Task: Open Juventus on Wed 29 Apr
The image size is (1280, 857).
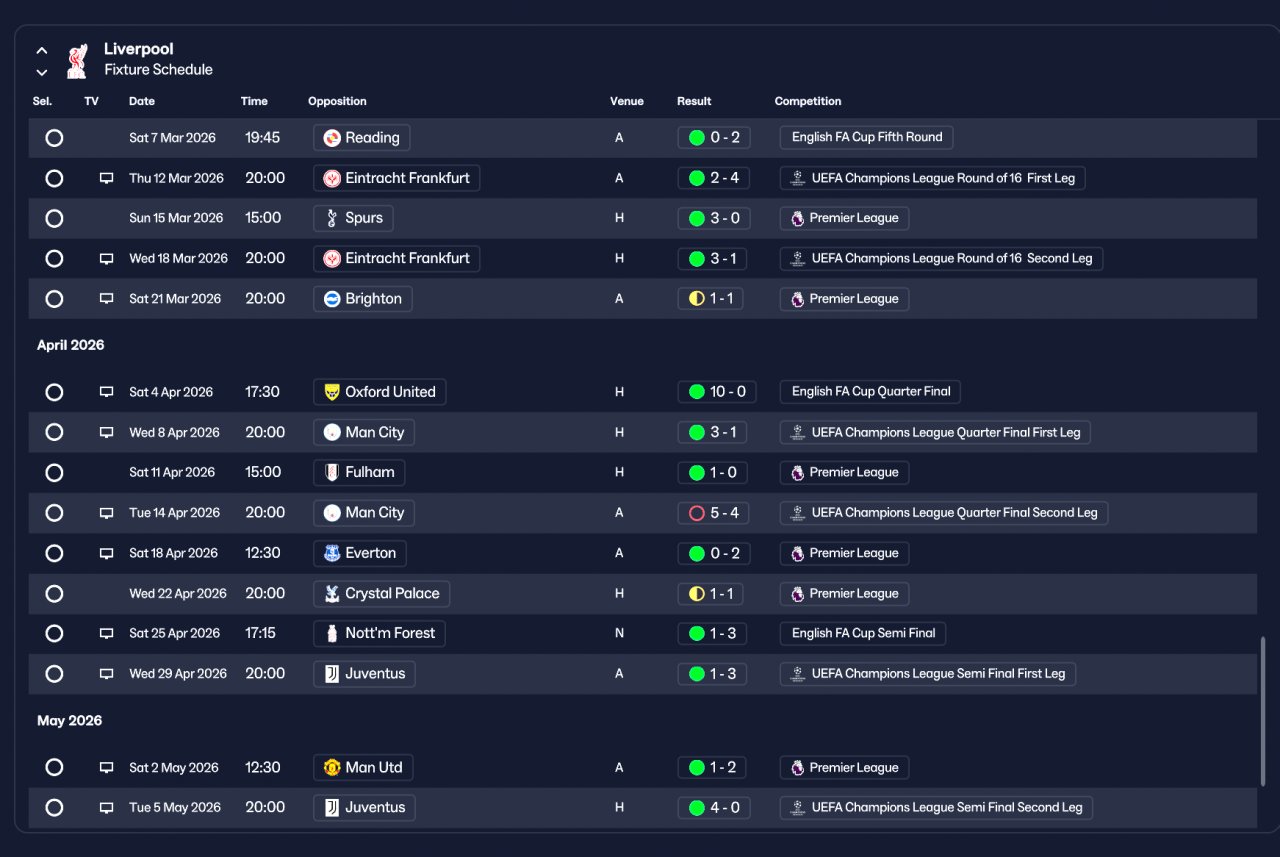Action: click(x=364, y=674)
